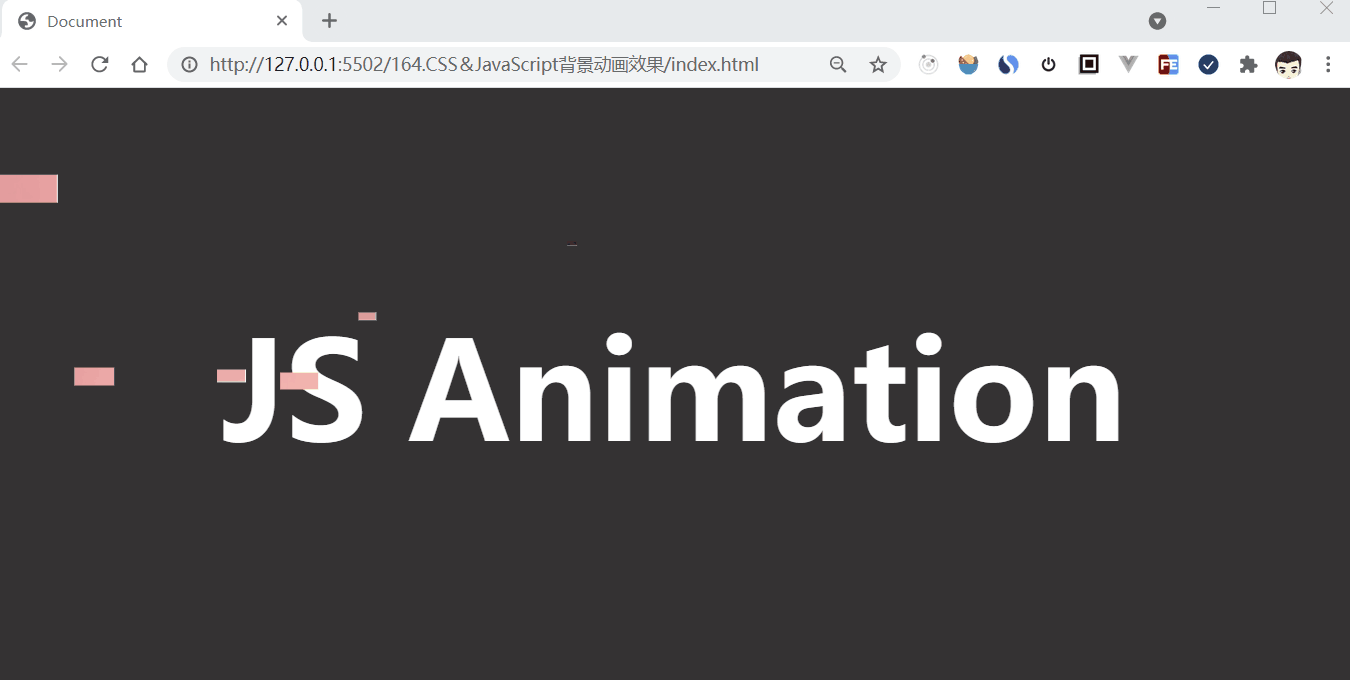This screenshot has height=680, width=1350.
Task: Click the JS Animation heading text
Action: click(x=672, y=388)
